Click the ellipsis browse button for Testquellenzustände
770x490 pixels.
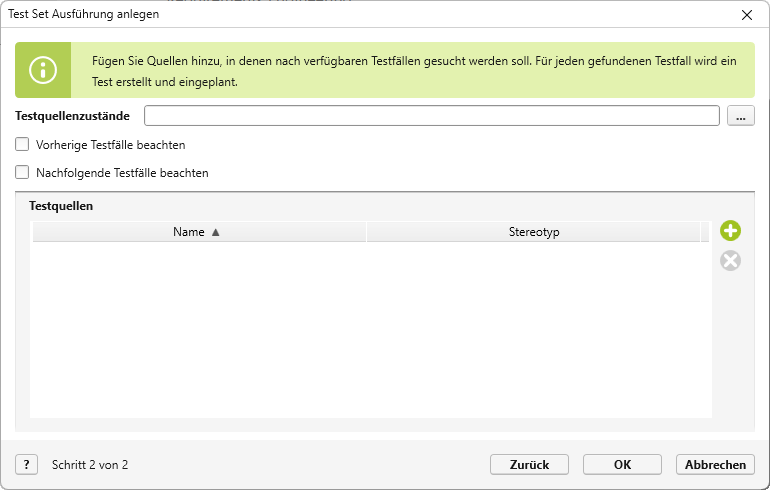(740, 116)
